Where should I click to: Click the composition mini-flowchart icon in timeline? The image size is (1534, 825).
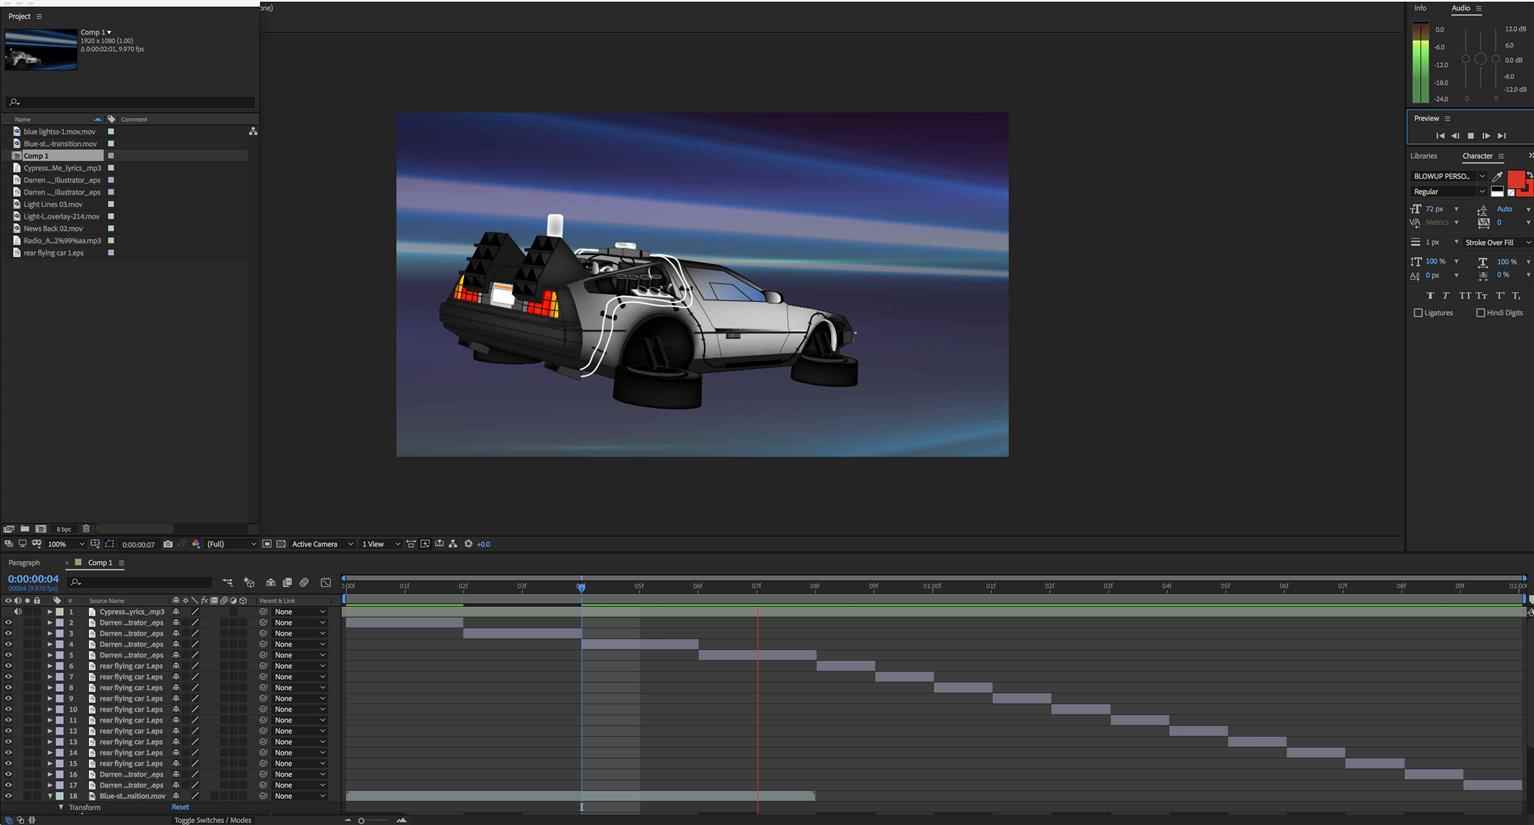click(227, 582)
